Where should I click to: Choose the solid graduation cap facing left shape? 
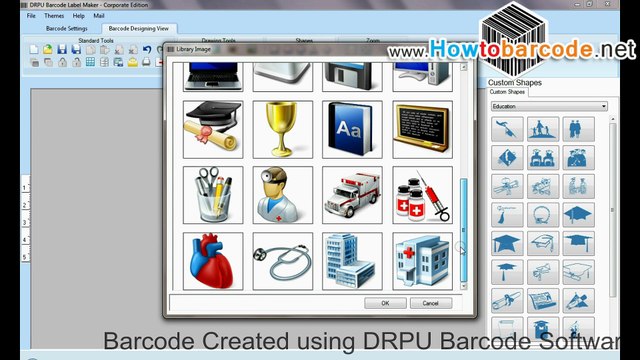tap(507, 243)
